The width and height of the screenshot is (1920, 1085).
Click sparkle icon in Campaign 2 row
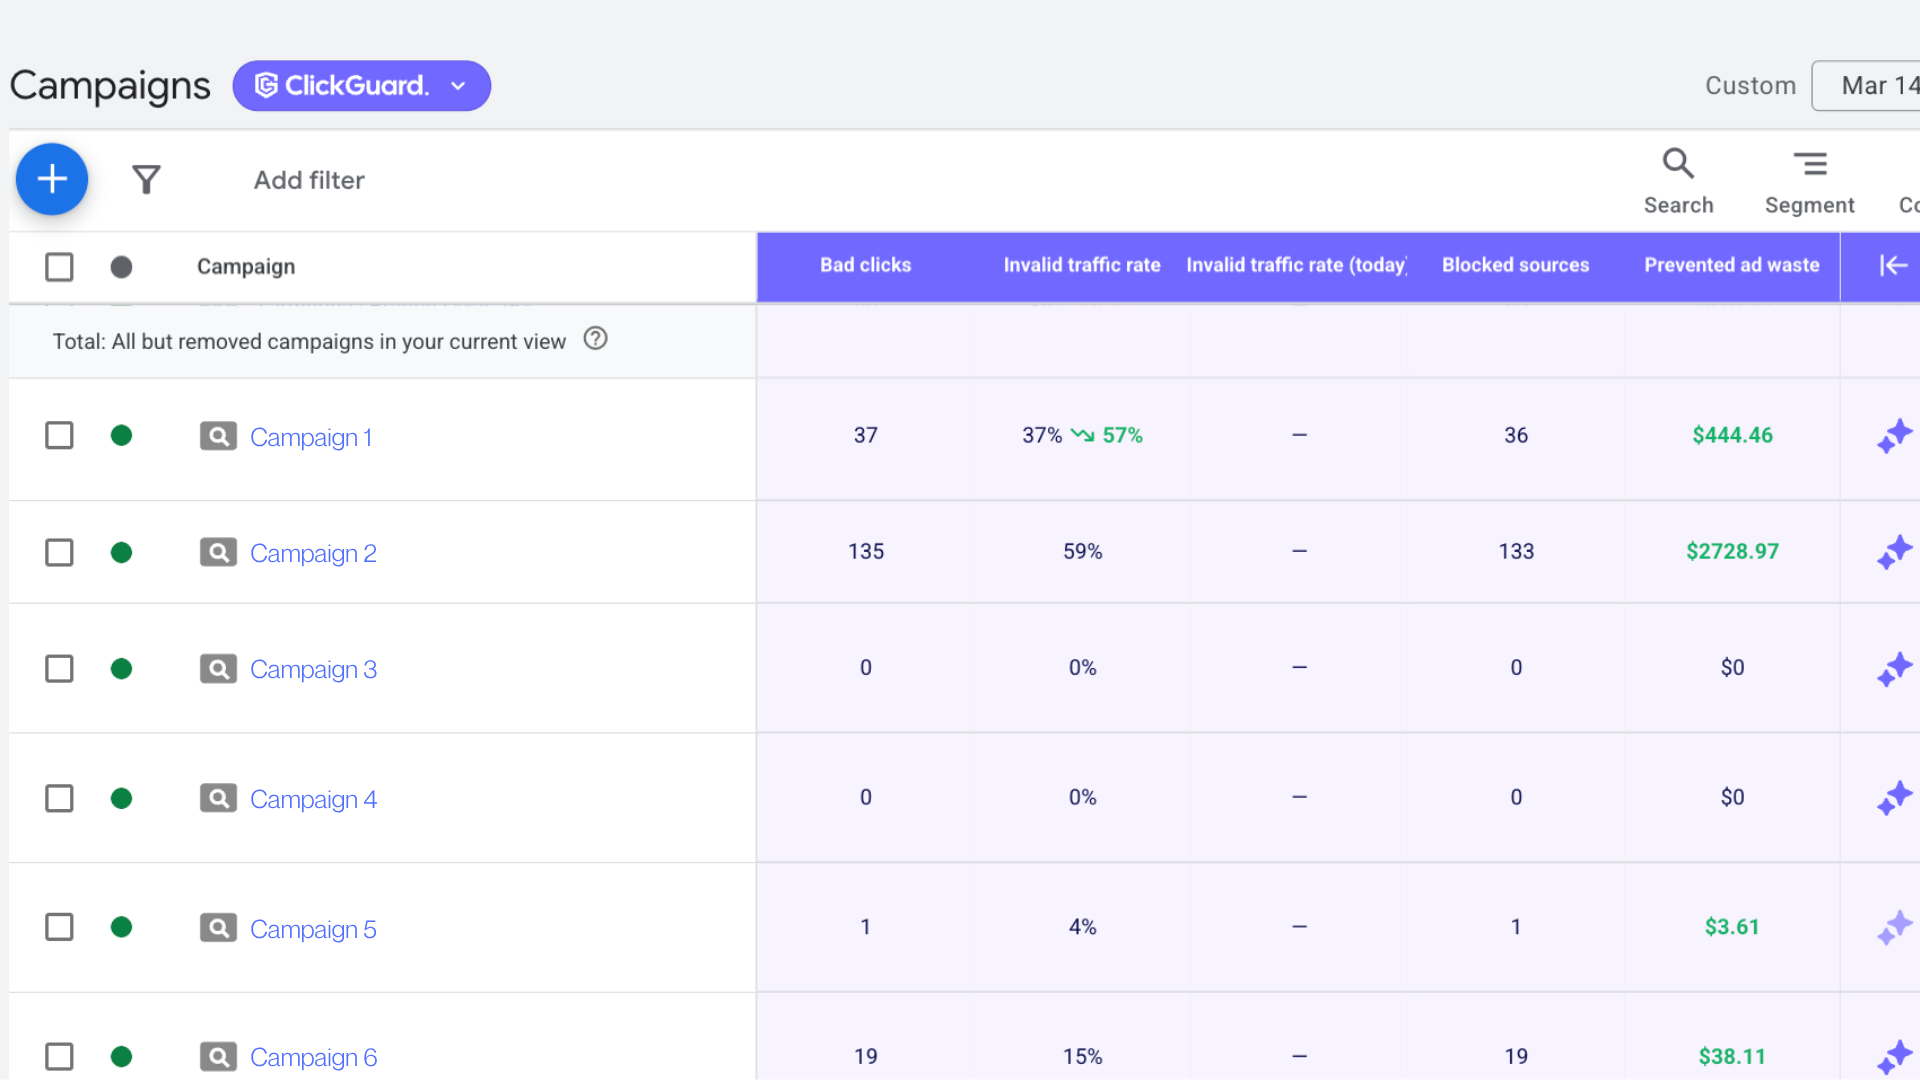pos(1894,553)
